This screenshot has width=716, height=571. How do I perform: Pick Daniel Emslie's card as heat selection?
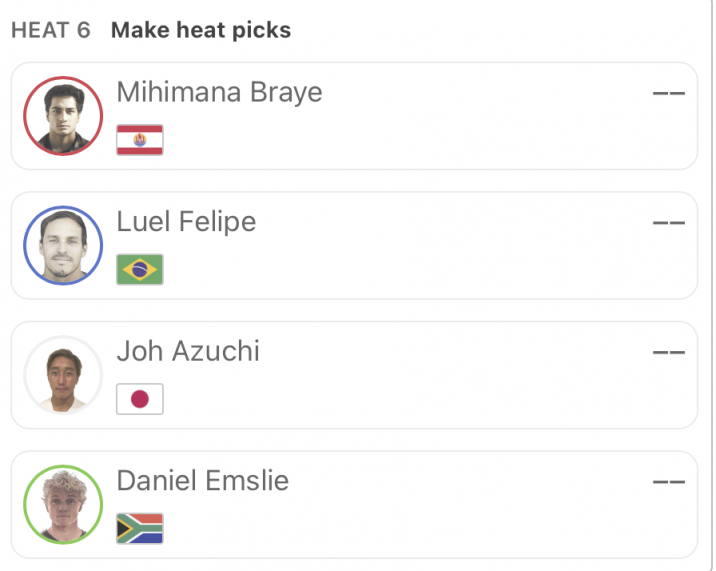pos(354,504)
